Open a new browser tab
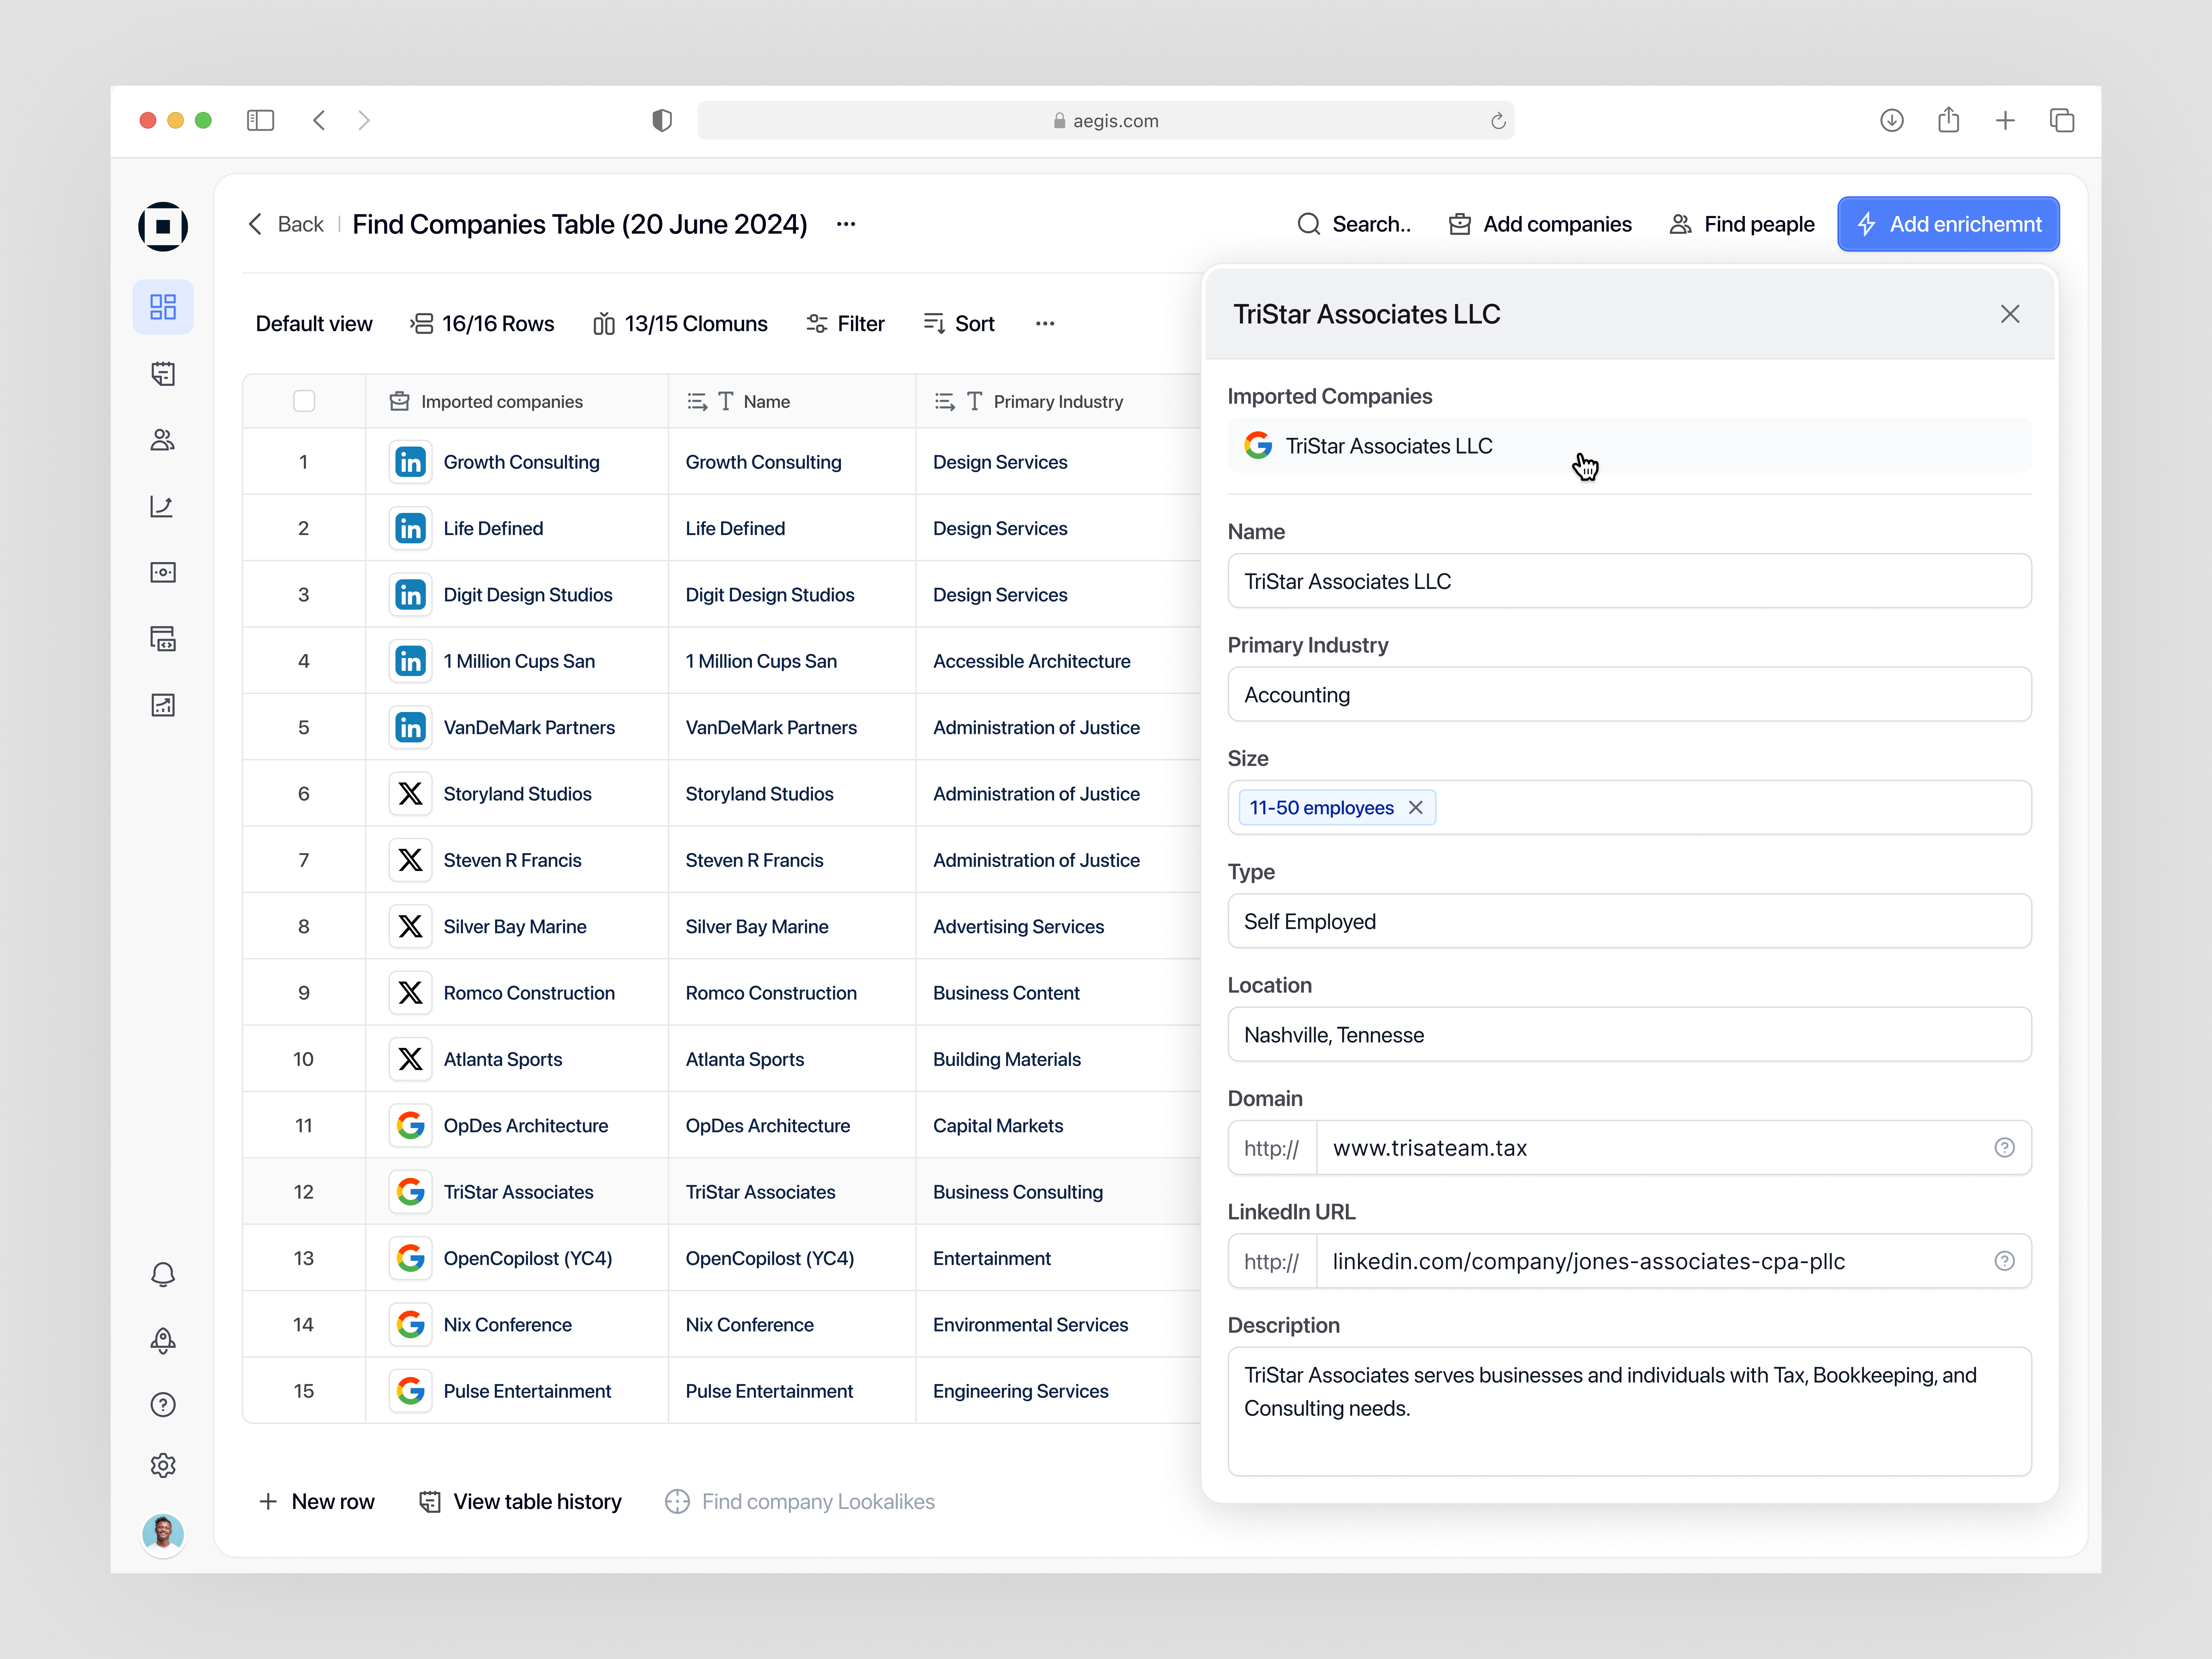Screen dimensions: 2212x1659 [2005, 121]
